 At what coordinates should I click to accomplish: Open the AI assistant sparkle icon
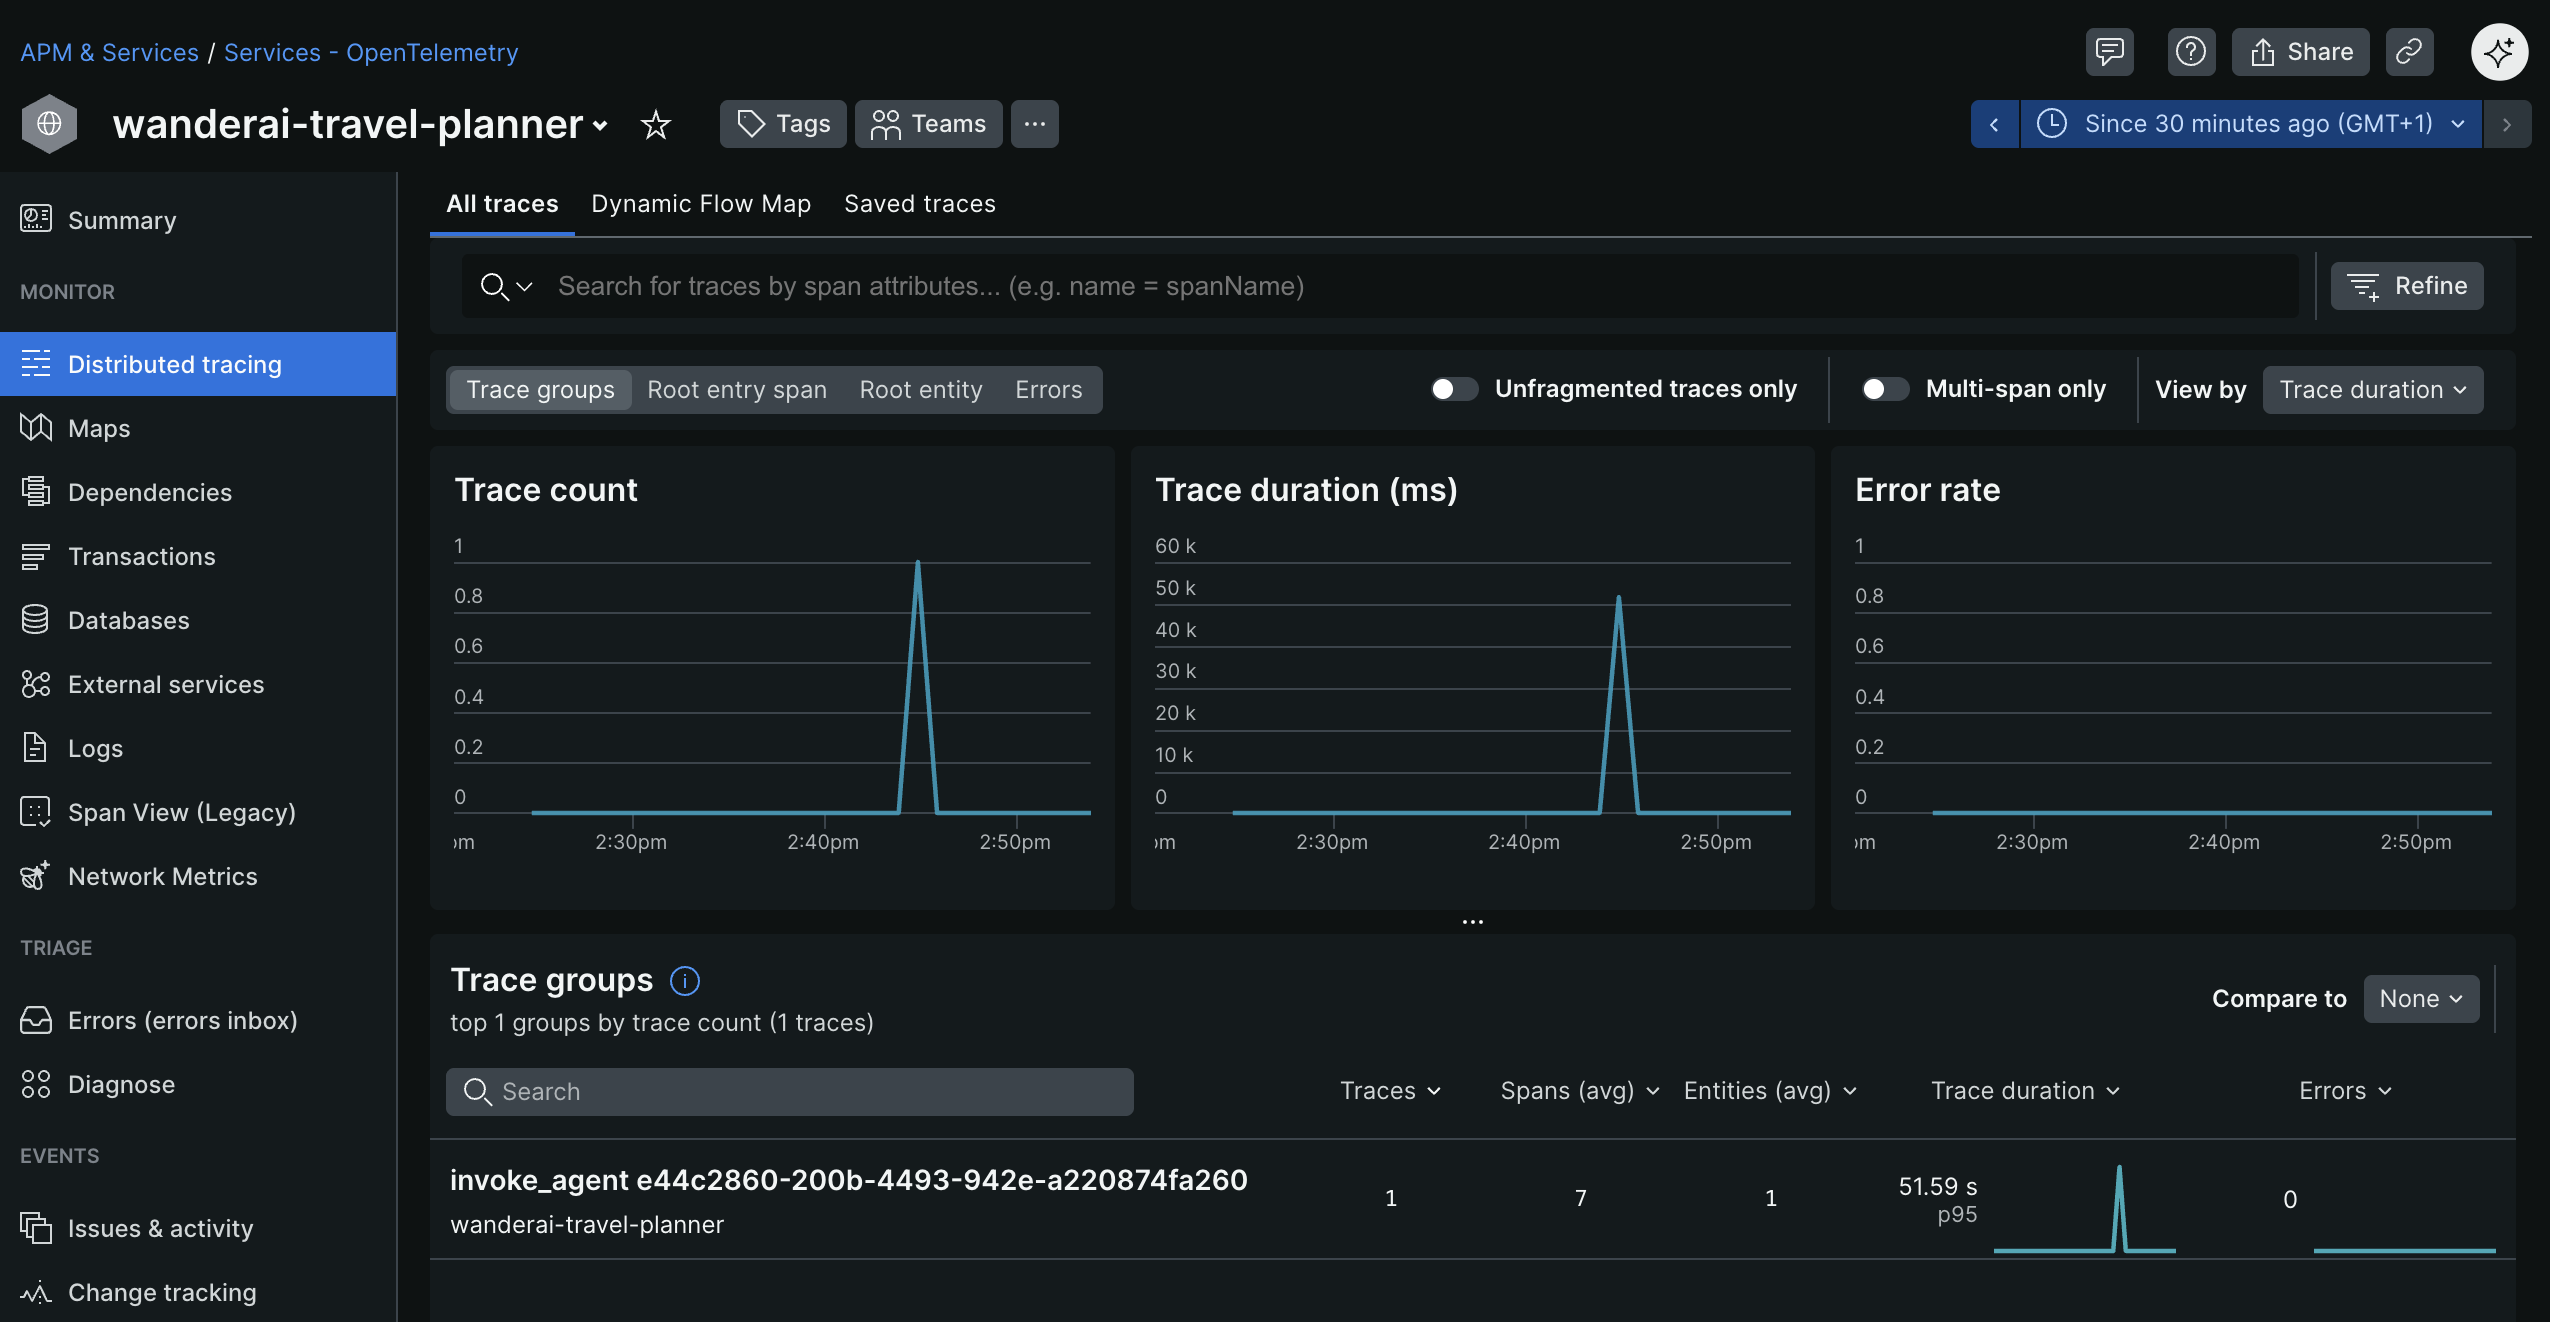pos(2499,52)
